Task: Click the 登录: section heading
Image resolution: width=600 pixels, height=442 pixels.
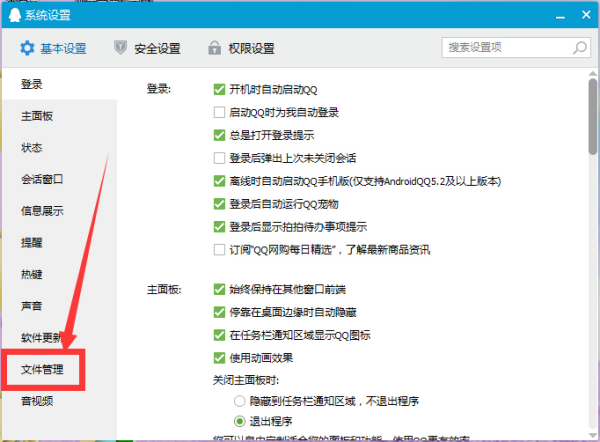Action: click(159, 89)
